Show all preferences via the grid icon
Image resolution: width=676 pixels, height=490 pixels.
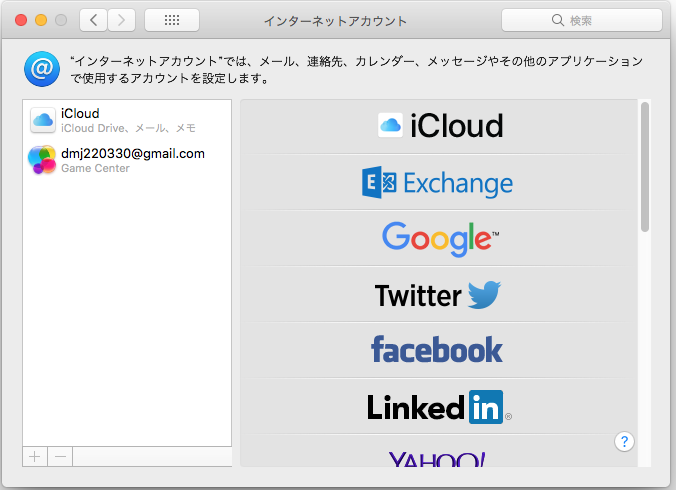pyautogui.click(x=172, y=20)
